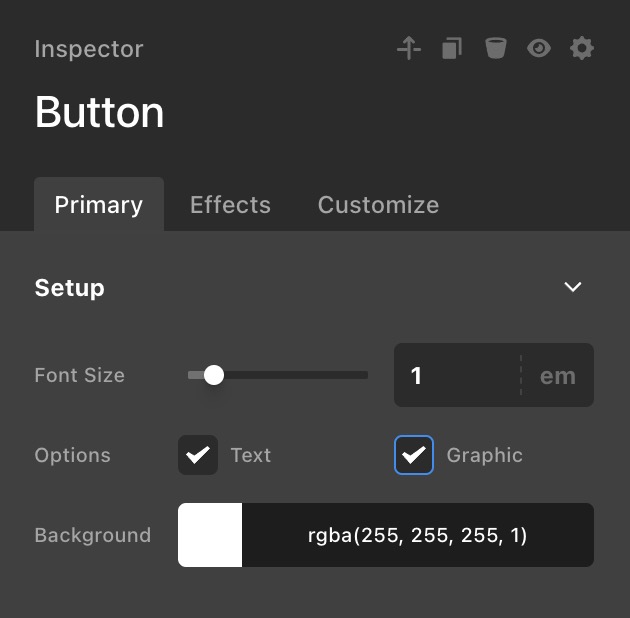
Task: Switch to the Primary tab
Action: pyautogui.click(x=98, y=205)
